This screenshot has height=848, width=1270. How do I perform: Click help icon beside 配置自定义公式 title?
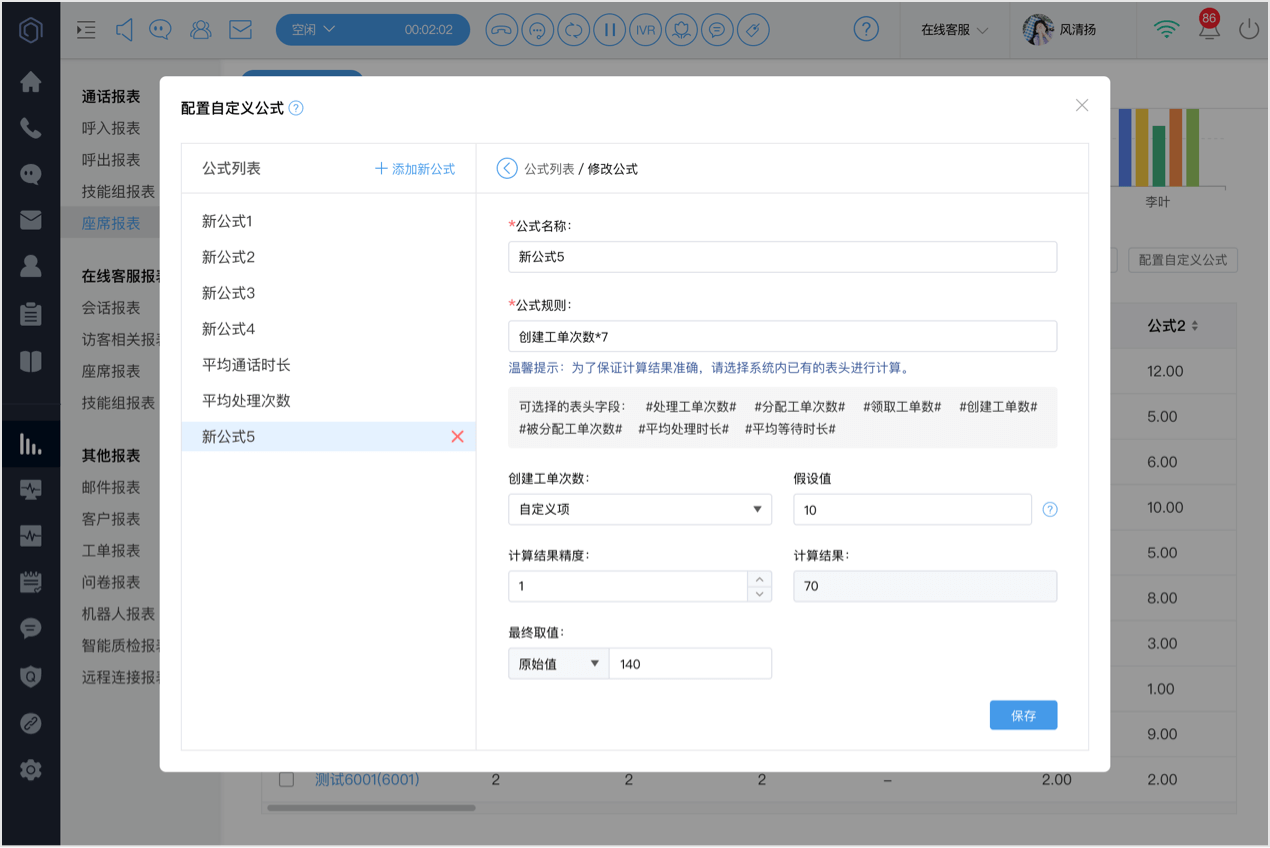click(x=296, y=108)
